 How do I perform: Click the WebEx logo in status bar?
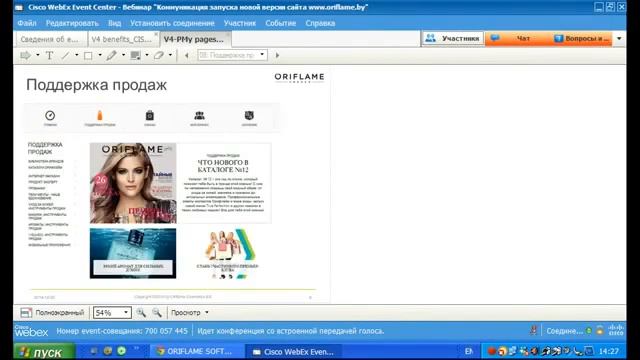[x=31, y=331]
